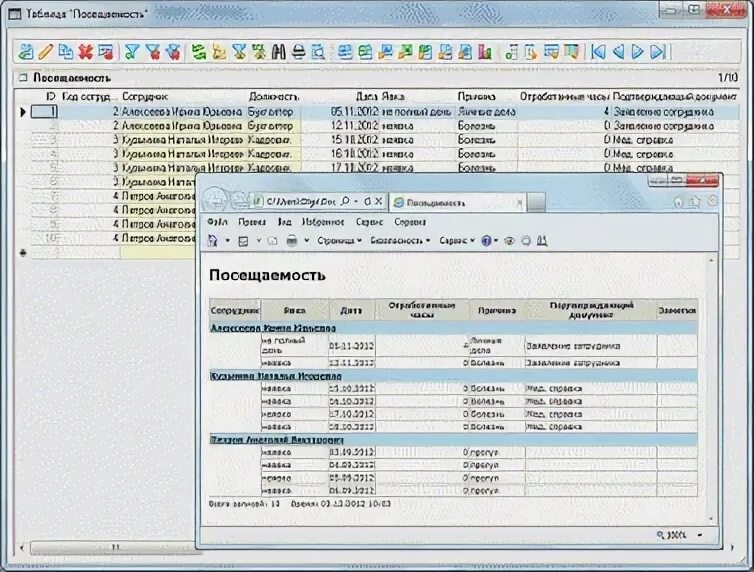
Task: Click the Кузьмина Наталья Игоревна report link
Action: click(x=276, y=376)
